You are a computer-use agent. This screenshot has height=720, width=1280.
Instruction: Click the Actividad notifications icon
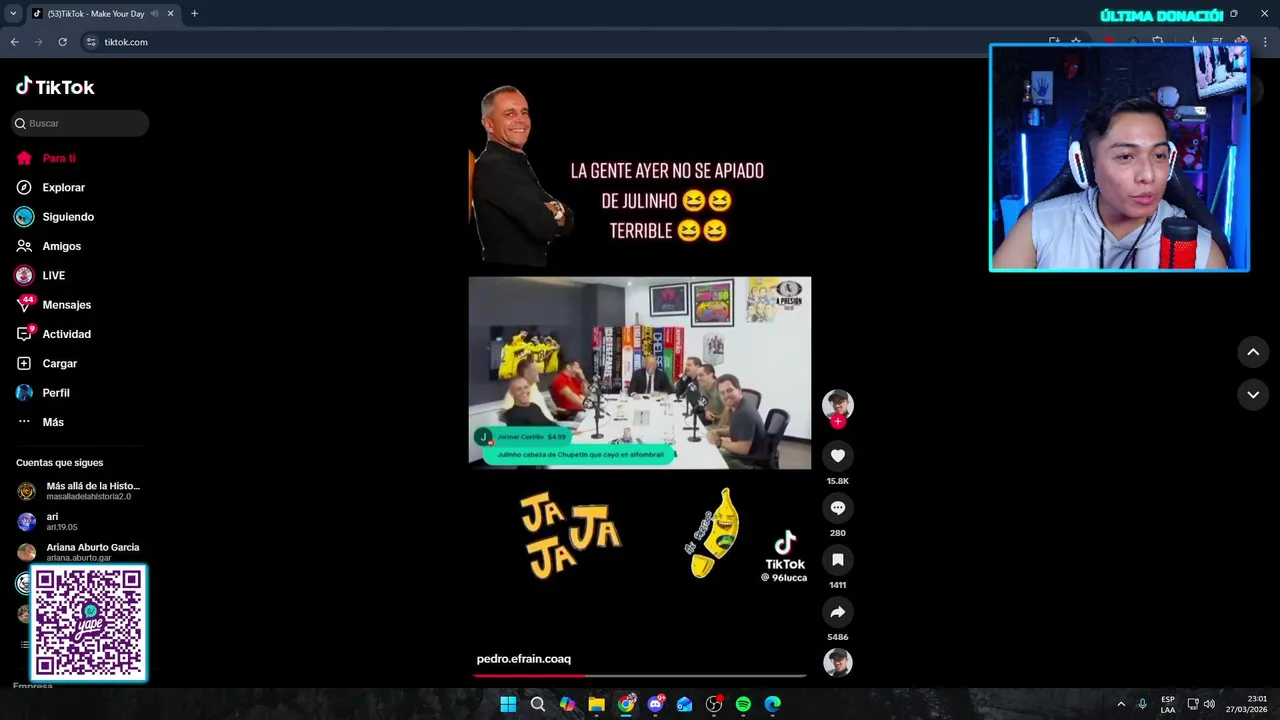24,334
